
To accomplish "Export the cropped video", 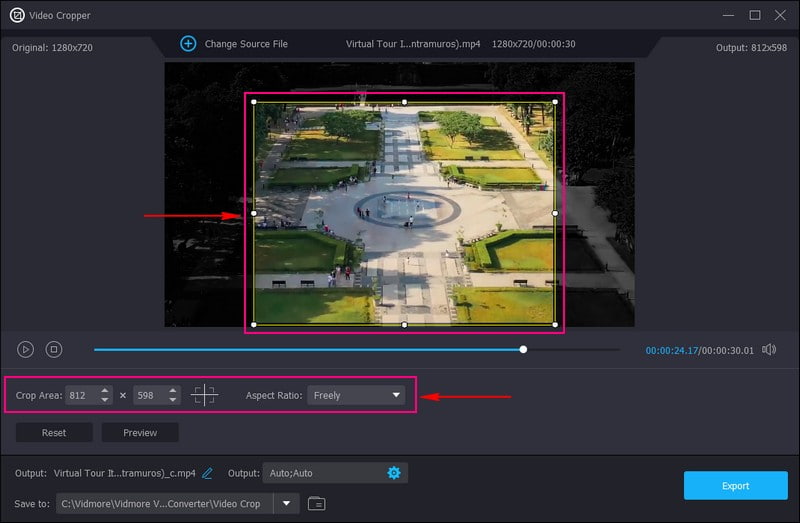I will [735, 486].
